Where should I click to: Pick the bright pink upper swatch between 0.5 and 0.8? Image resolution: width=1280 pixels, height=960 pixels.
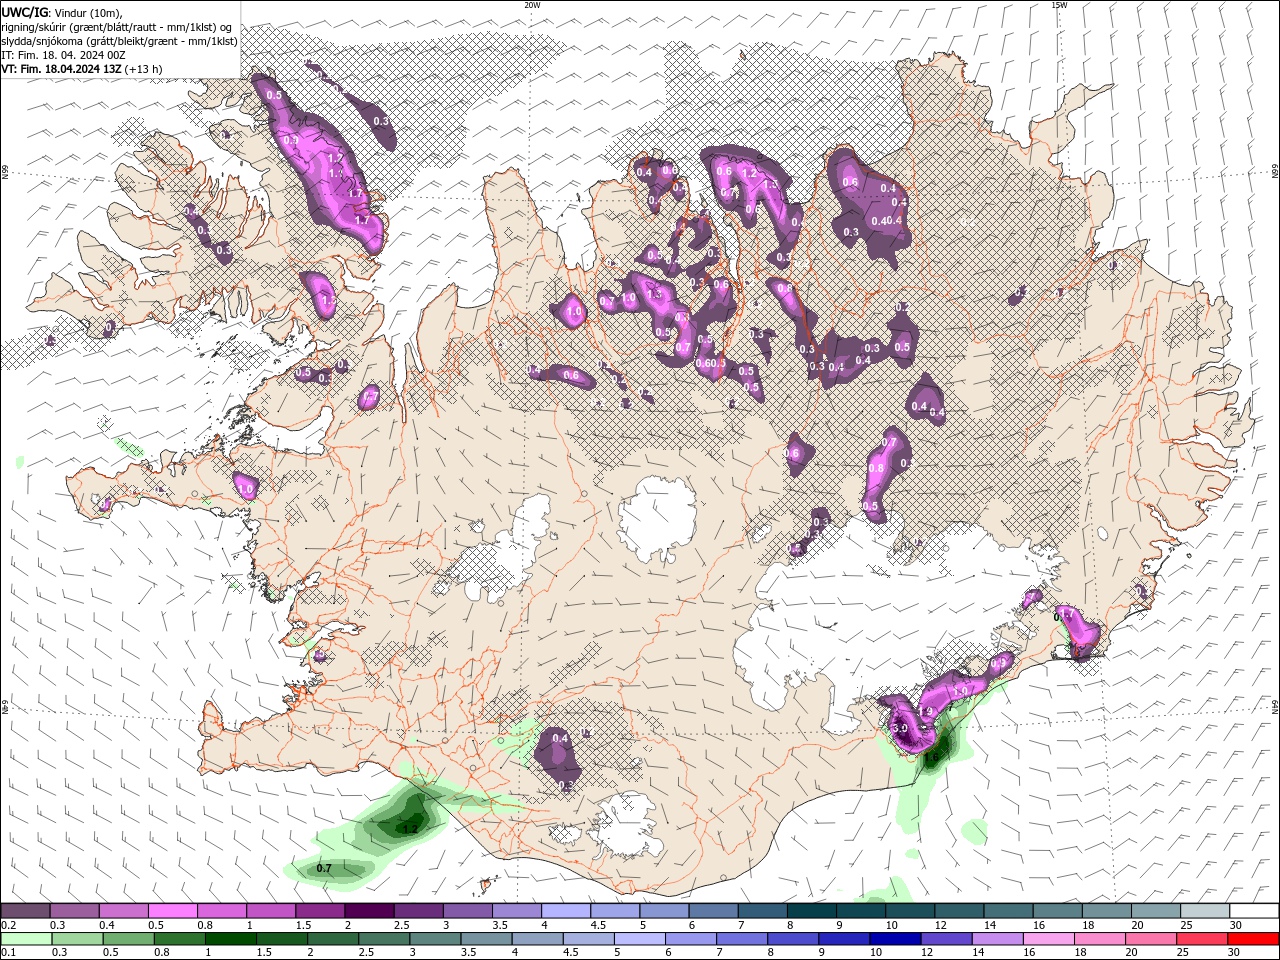[x=172, y=910]
